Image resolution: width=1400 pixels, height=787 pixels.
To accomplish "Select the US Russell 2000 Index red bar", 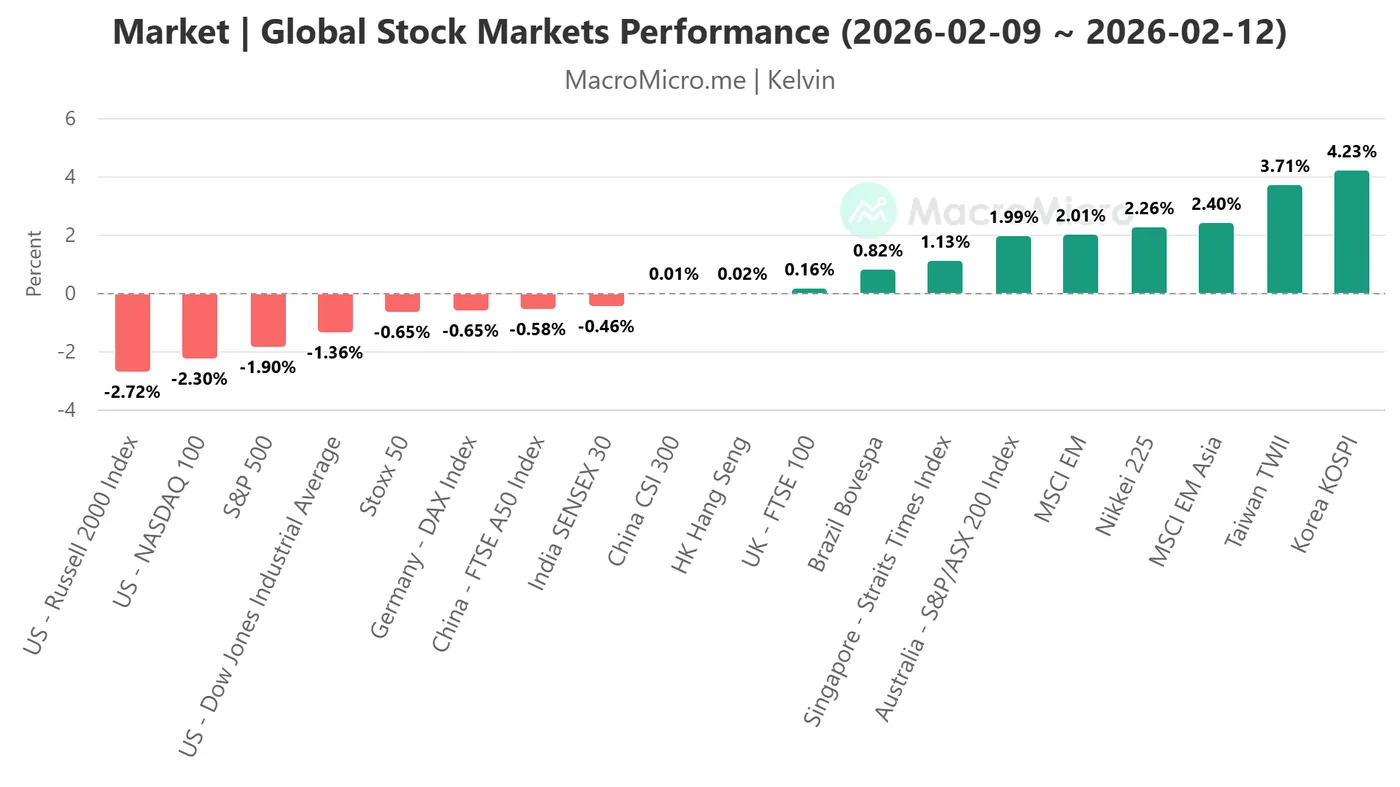I will (133, 332).
